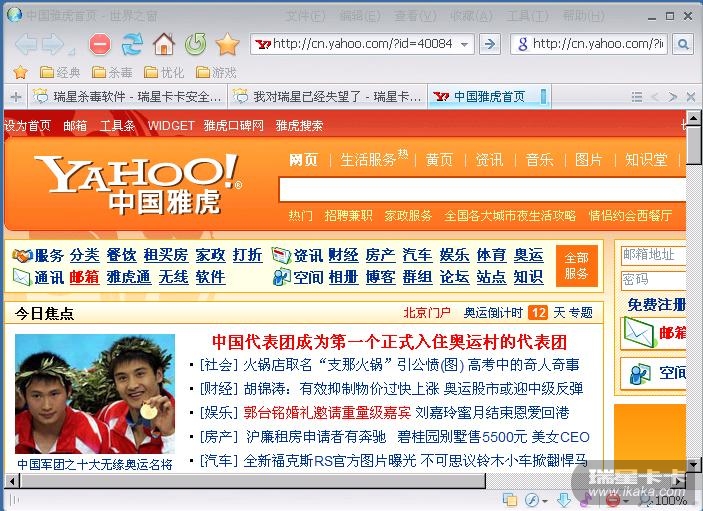
Task: Open the 雅虎口碑网 link
Action: point(234,126)
